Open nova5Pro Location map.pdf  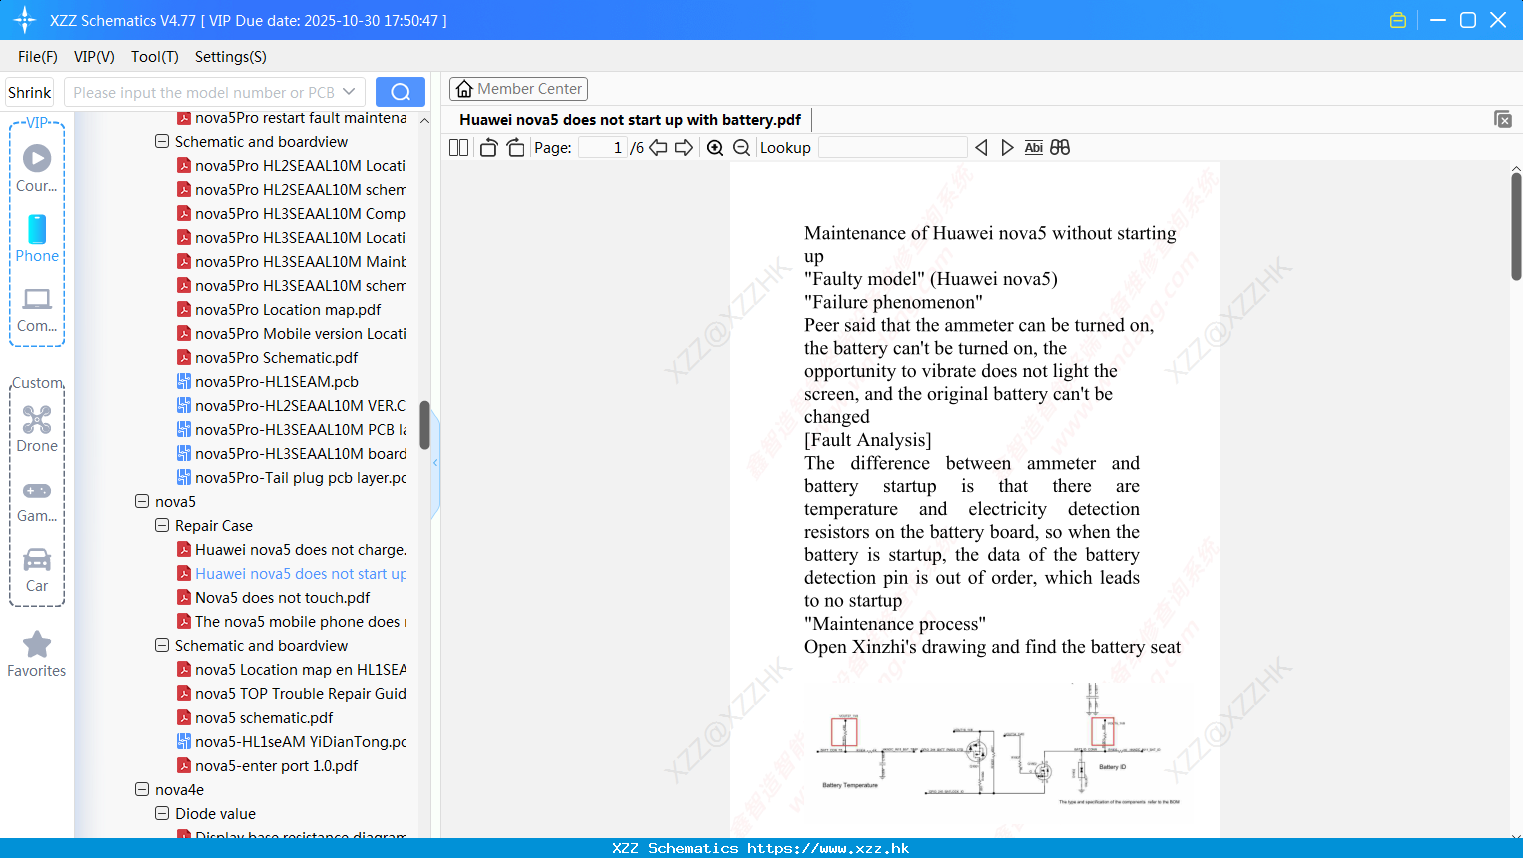tap(279, 310)
